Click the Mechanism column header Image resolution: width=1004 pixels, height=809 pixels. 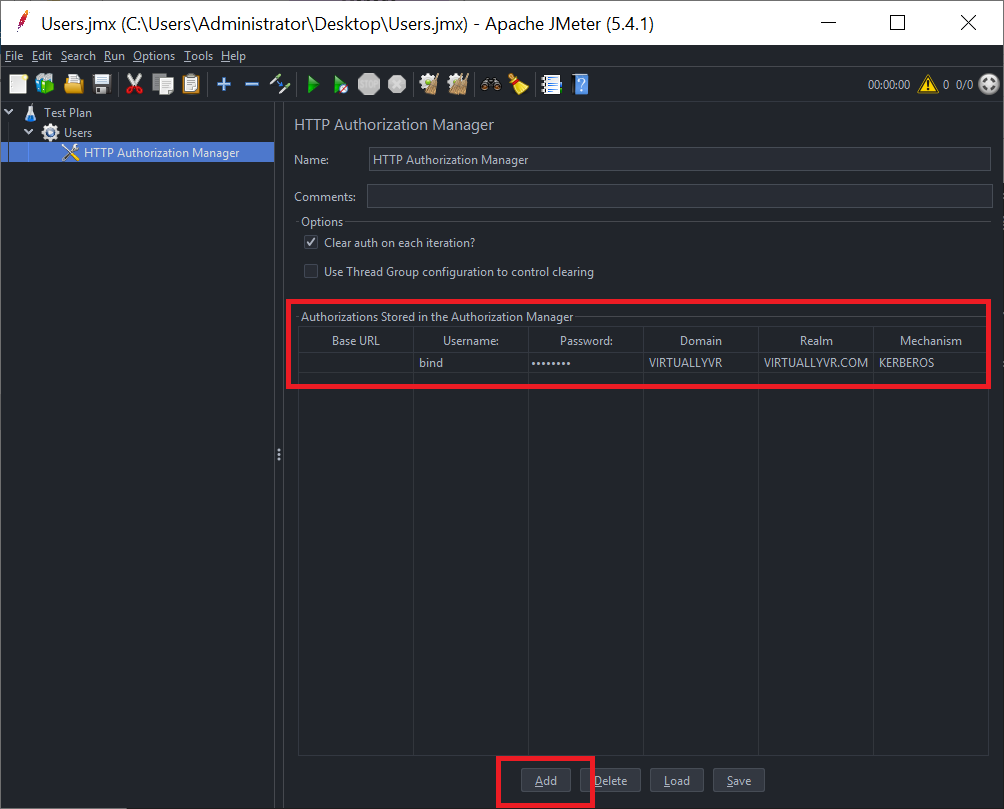pos(930,341)
